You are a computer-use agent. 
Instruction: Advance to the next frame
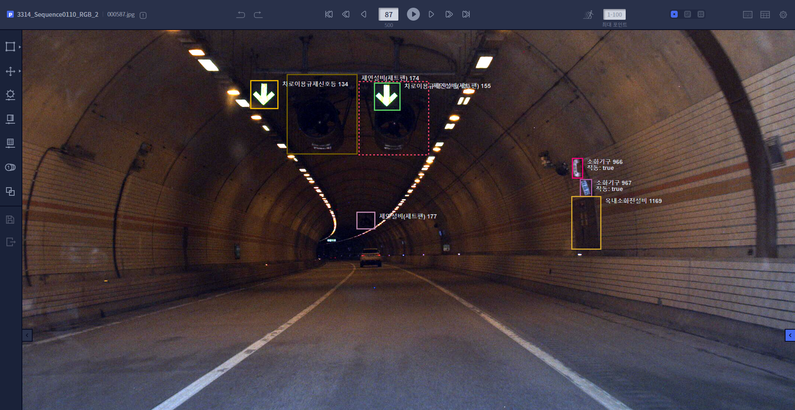tap(431, 14)
